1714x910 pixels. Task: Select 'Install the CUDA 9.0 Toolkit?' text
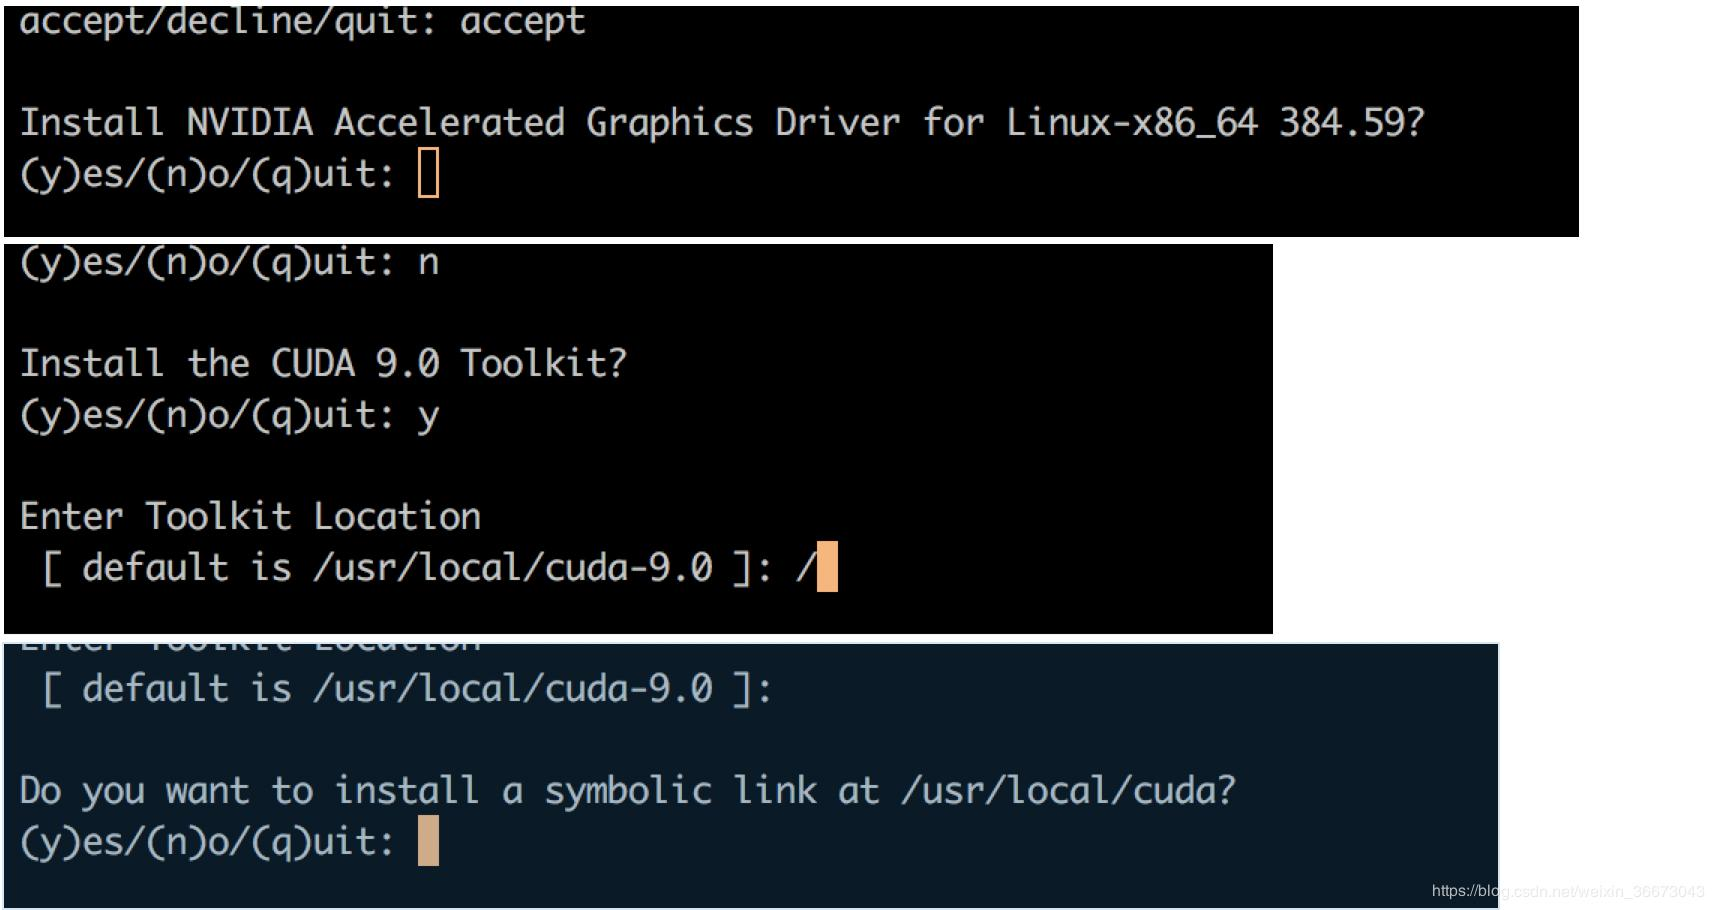[x=323, y=363]
